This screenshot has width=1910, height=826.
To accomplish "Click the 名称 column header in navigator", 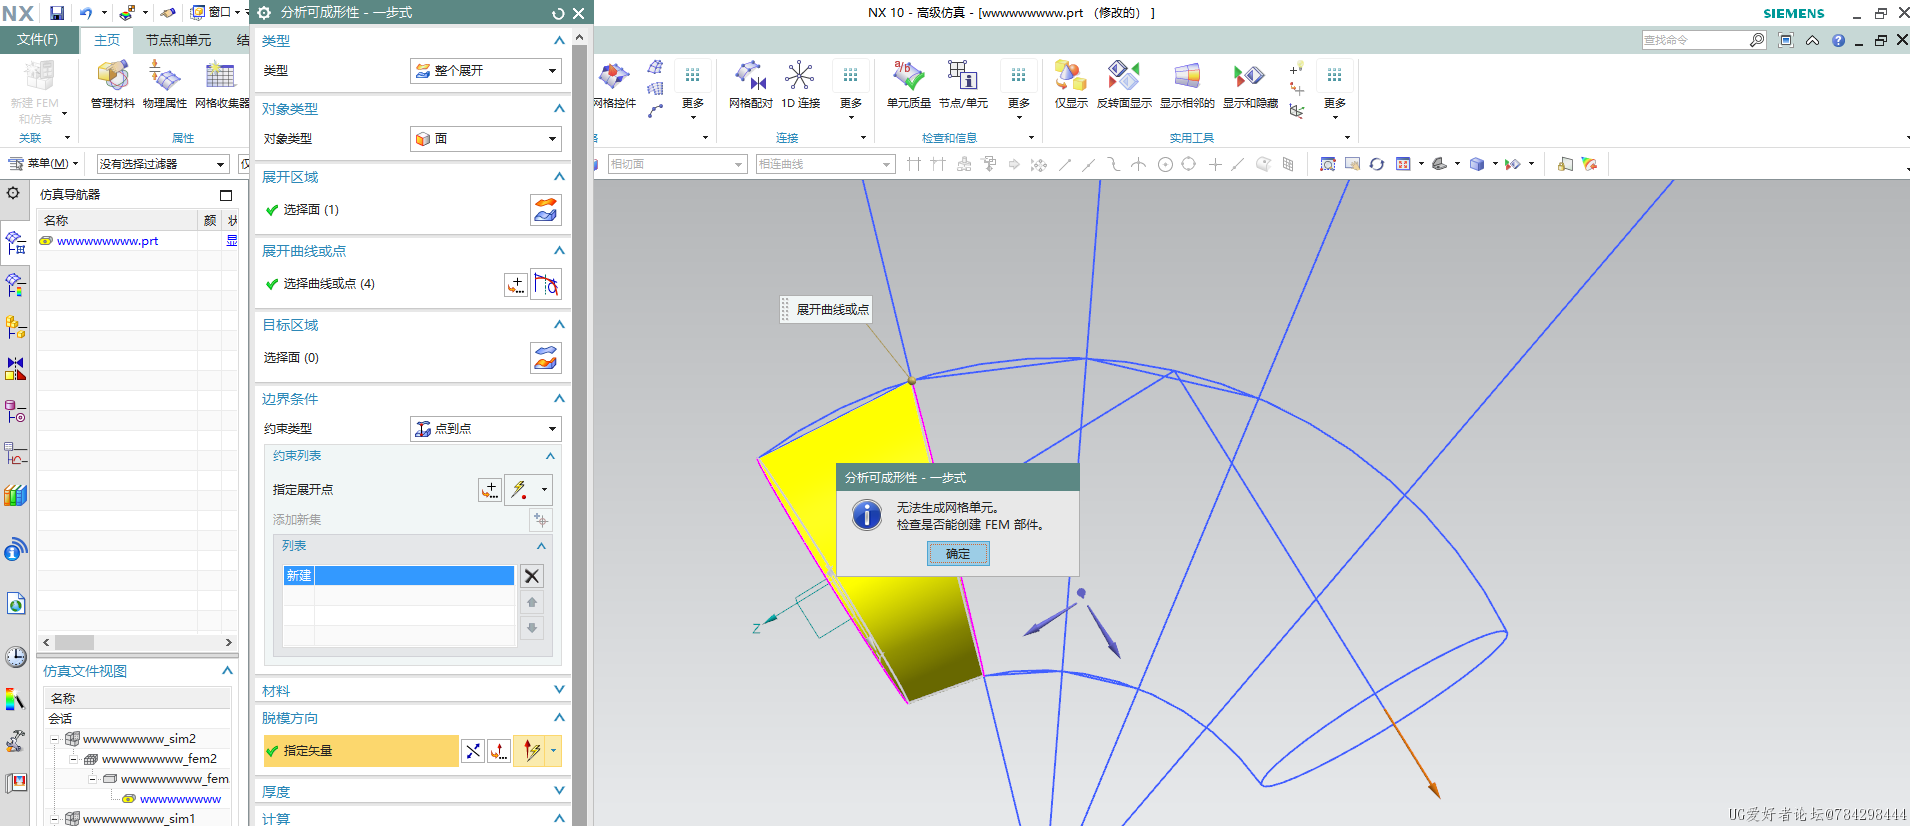I will 118,220.
